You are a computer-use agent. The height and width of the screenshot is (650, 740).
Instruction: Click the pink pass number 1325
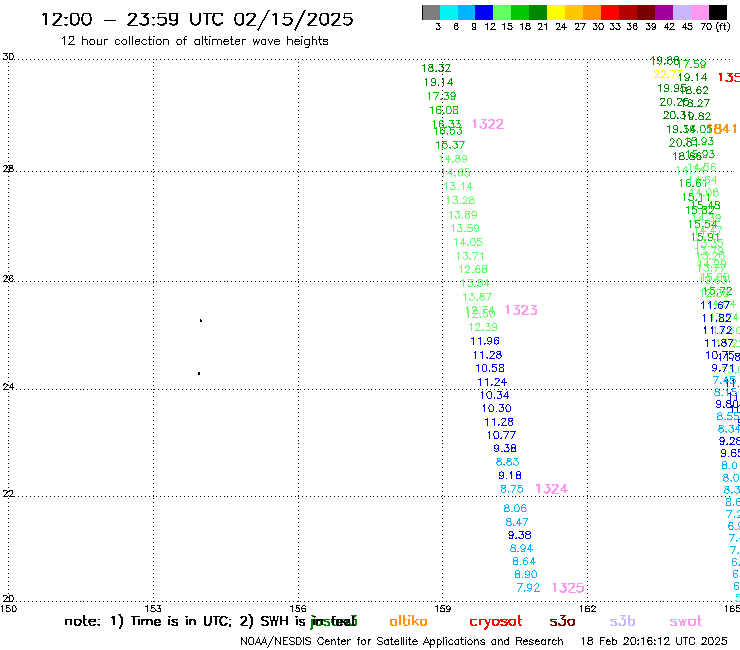click(568, 588)
